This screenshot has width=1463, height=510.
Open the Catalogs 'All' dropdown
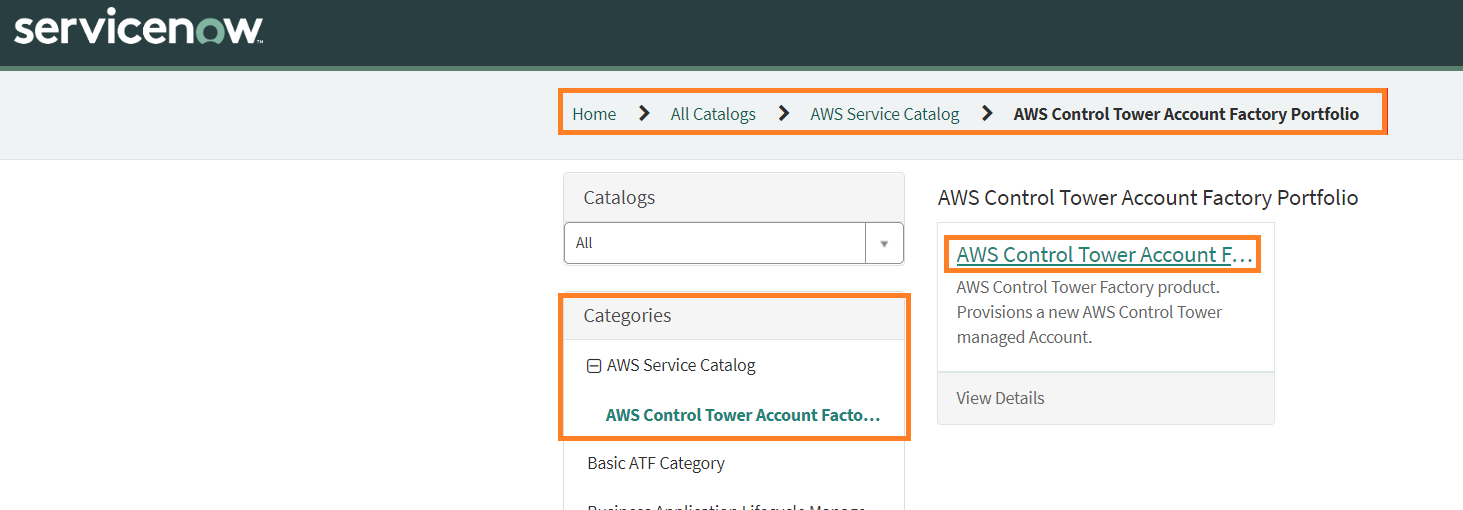734,243
